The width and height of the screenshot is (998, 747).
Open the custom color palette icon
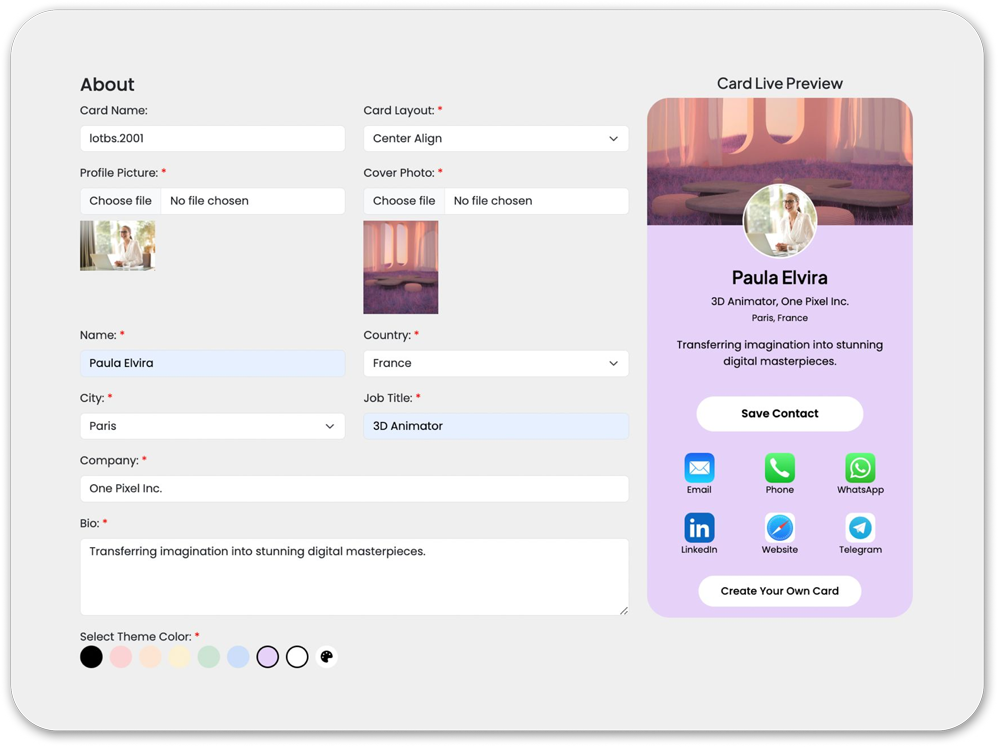[x=327, y=657]
